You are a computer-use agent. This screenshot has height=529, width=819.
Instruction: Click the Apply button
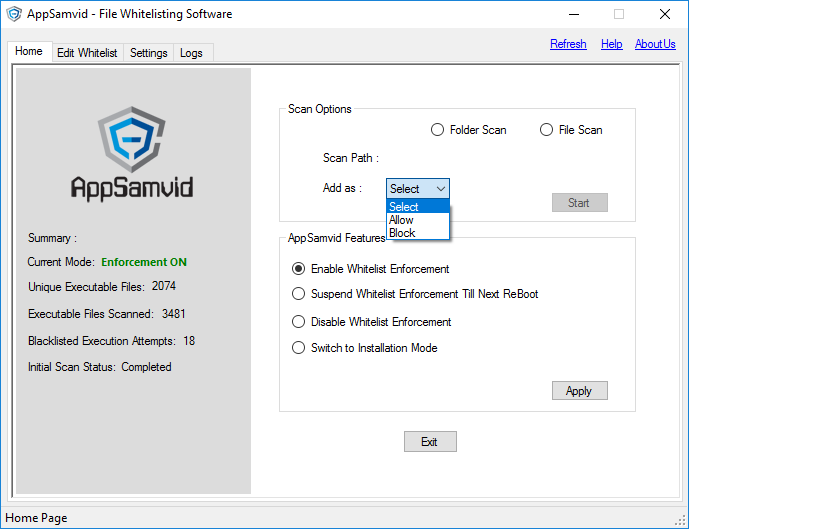click(x=580, y=391)
